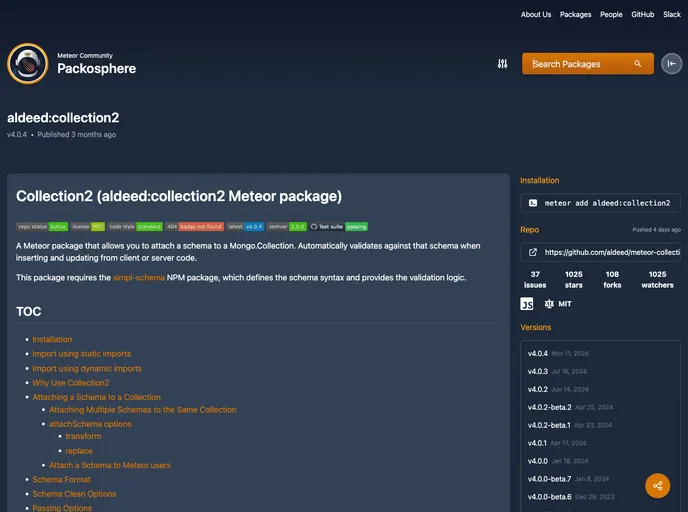Open GitHub in top navigation

click(x=642, y=14)
